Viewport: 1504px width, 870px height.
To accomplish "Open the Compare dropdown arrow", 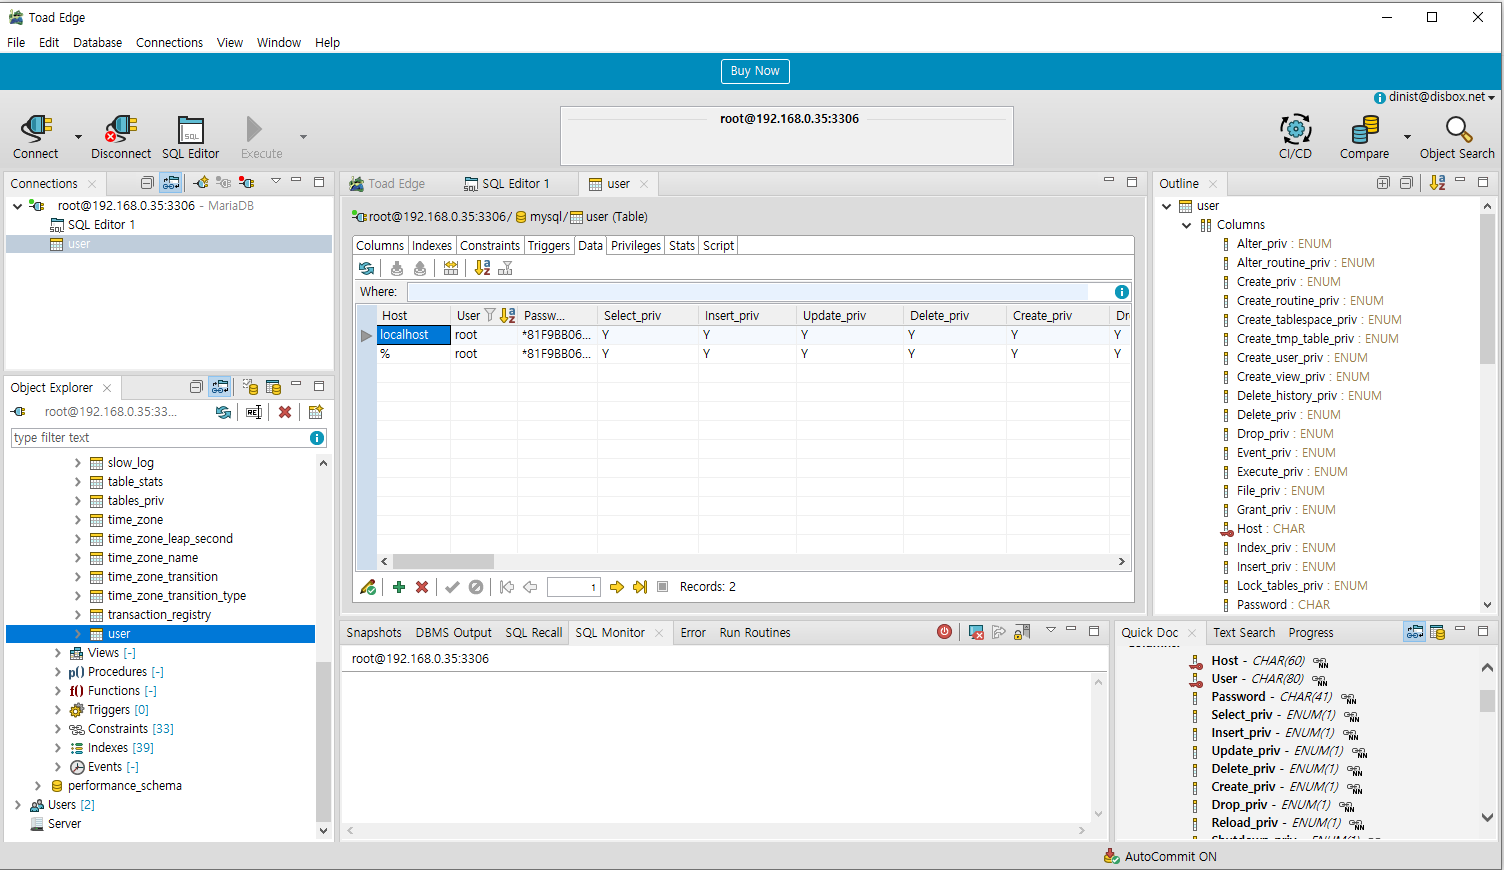I will [x=1407, y=137].
